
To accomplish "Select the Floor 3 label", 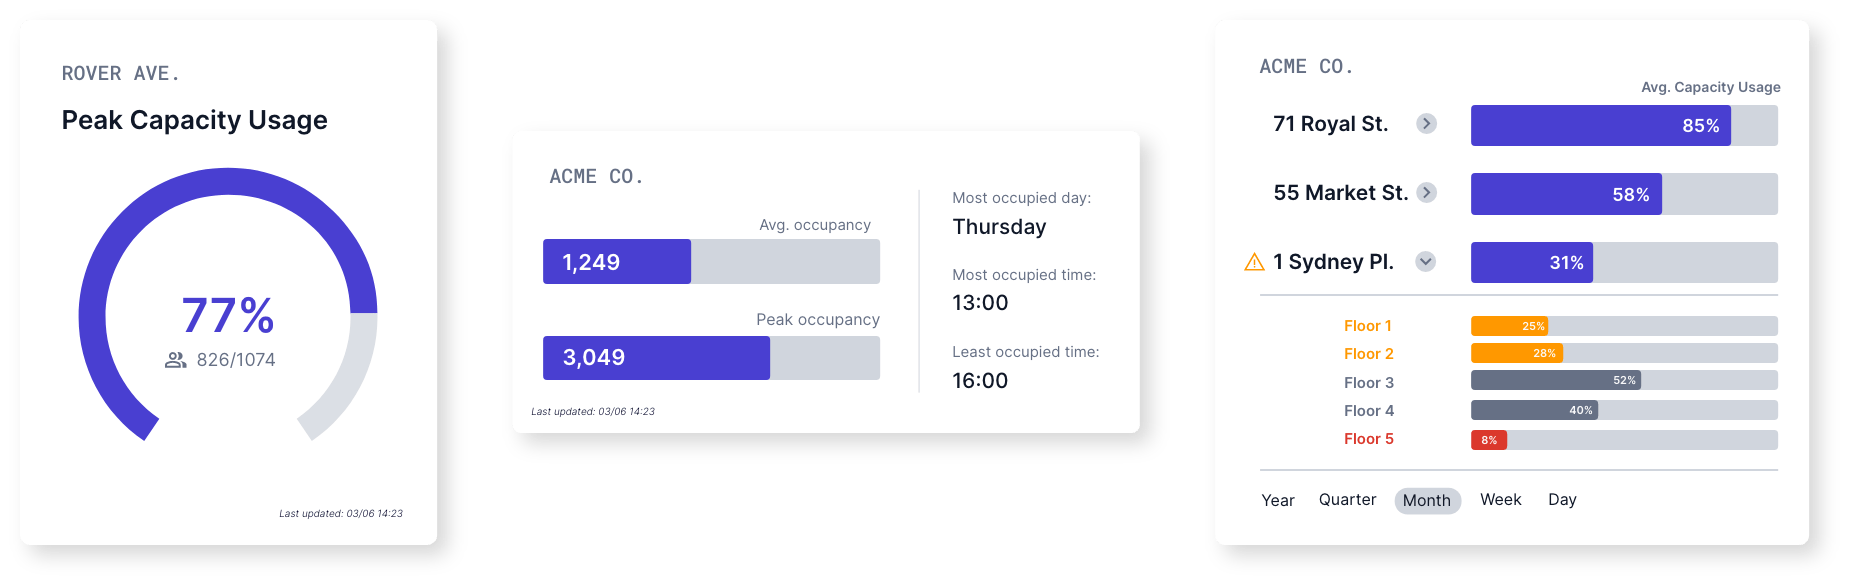I will (x=1369, y=383).
